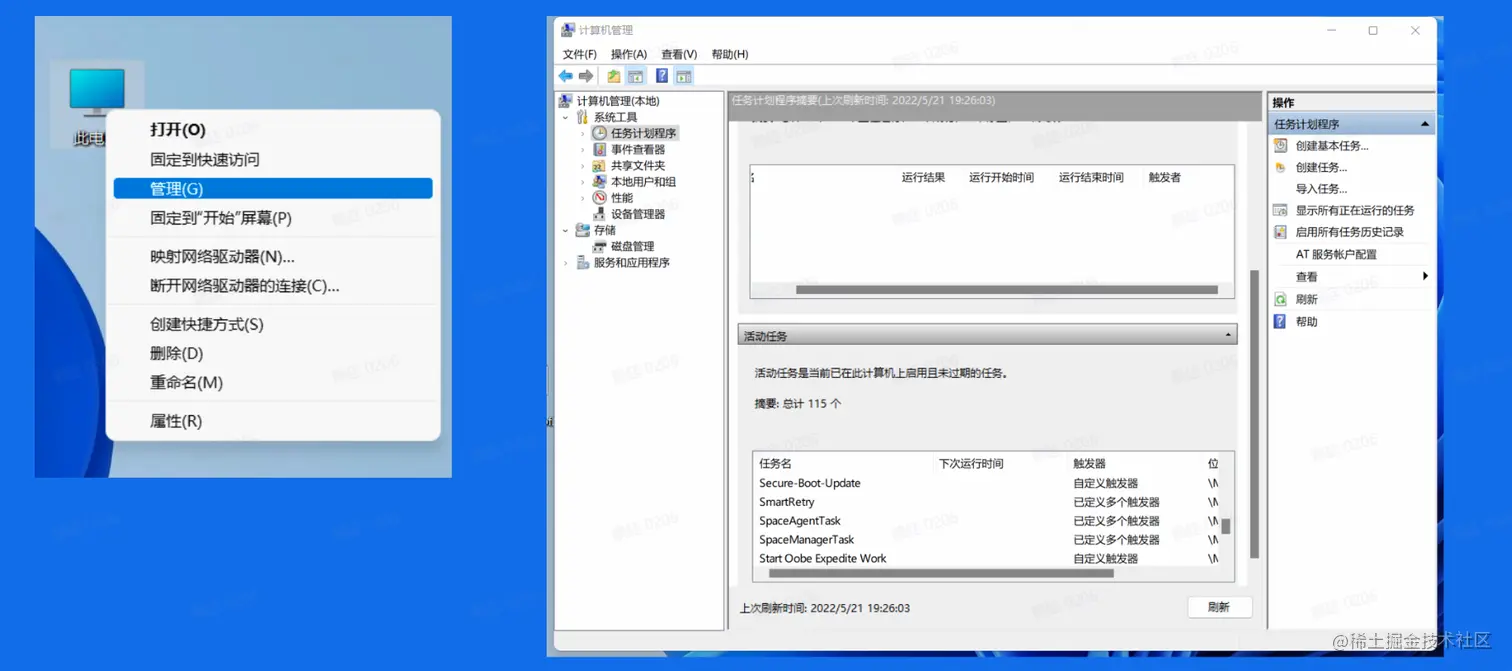The width and height of the screenshot is (1512, 671).
Task: Select the Start Oobe Expedite Work row
Action: click(x=987, y=559)
